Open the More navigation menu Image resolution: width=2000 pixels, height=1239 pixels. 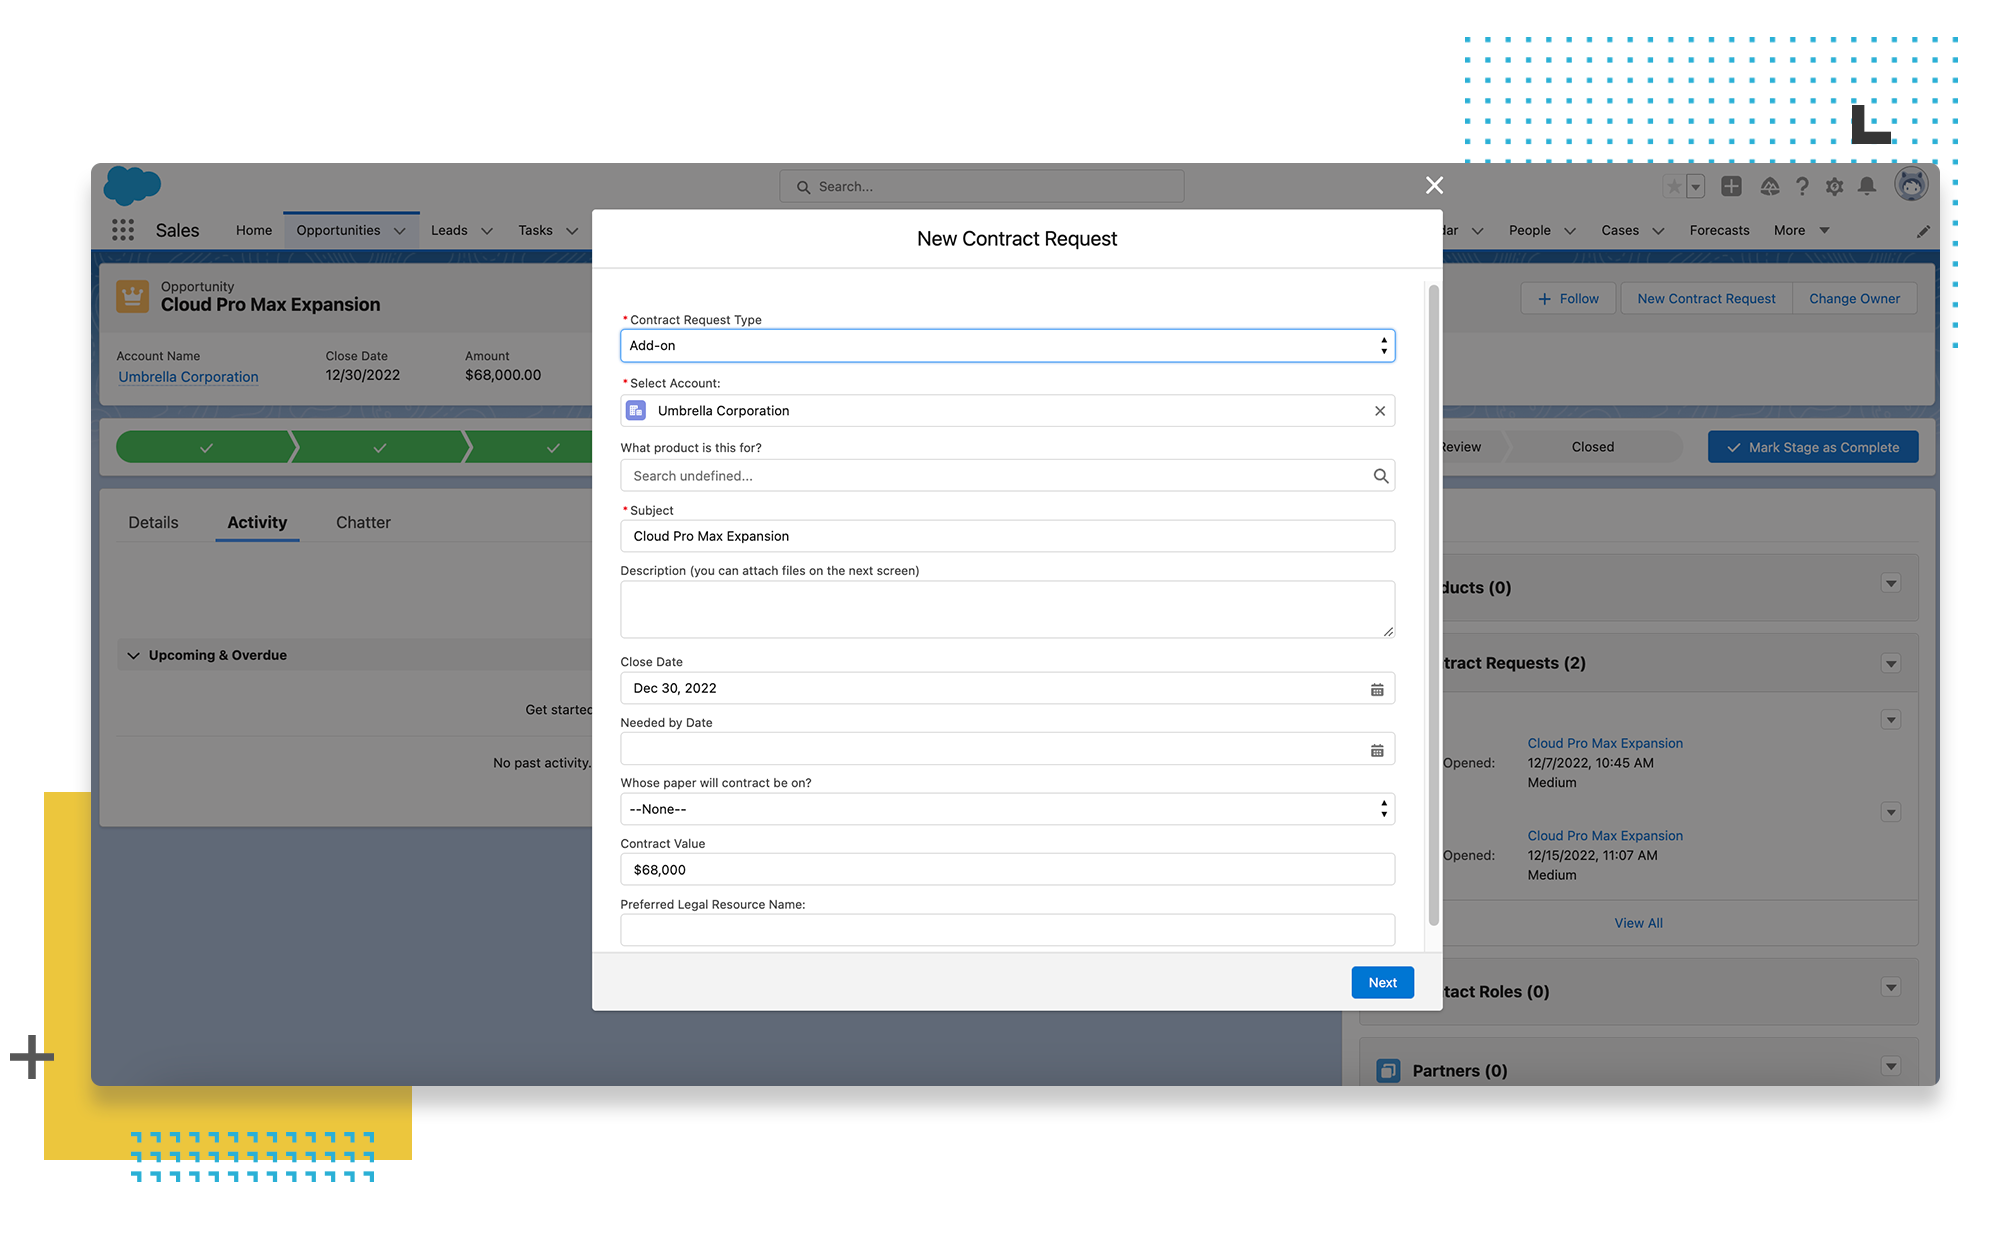tap(1801, 230)
